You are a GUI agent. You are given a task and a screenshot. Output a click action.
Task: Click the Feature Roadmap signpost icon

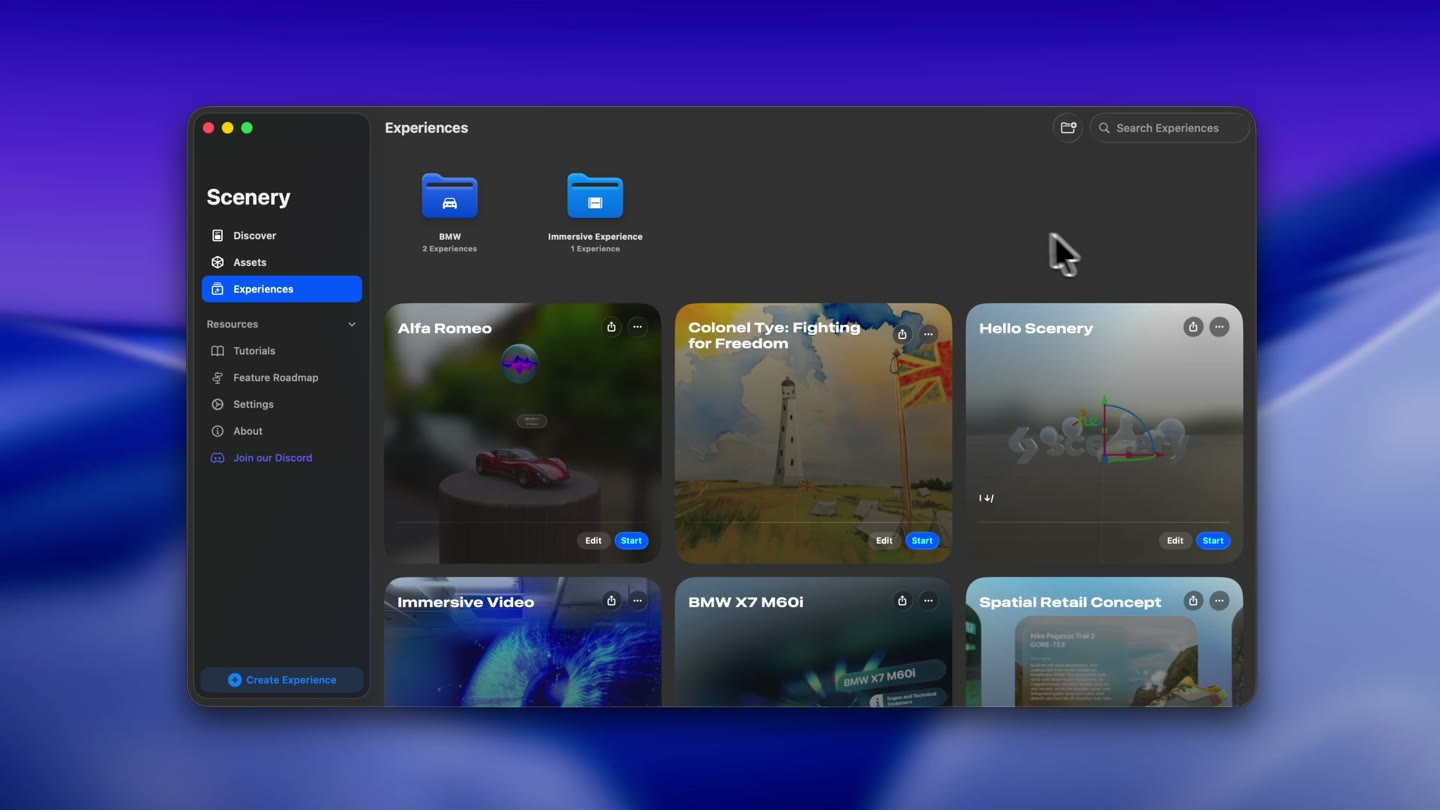pyautogui.click(x=217, y=378)
